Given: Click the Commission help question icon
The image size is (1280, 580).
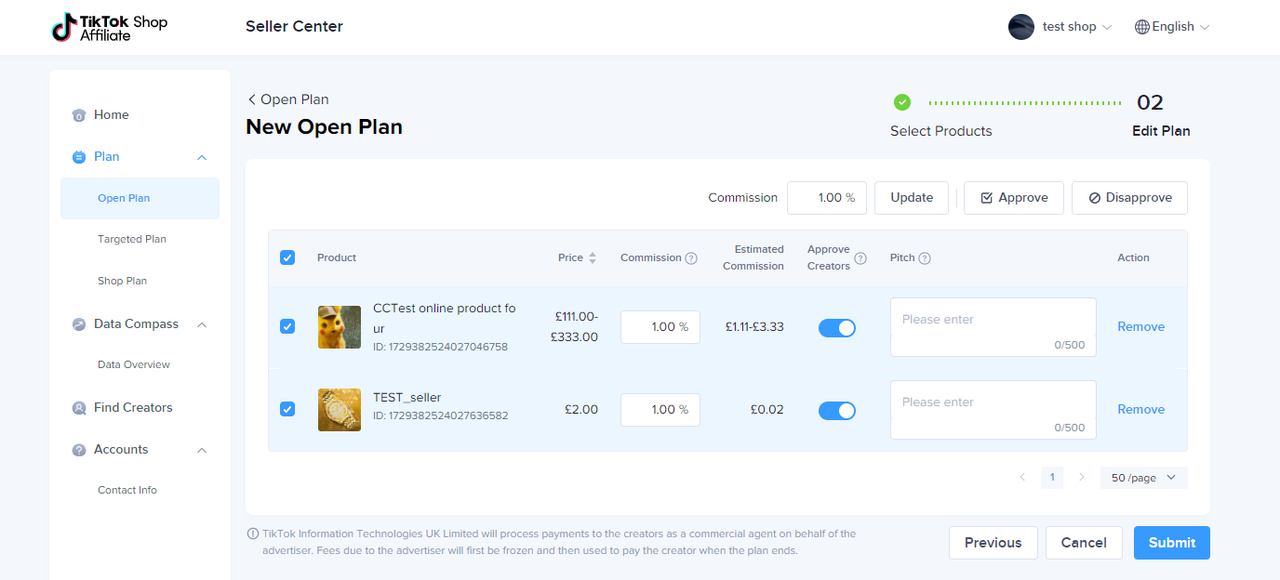Looking at the screenshot, I should (x=691, y=258).
